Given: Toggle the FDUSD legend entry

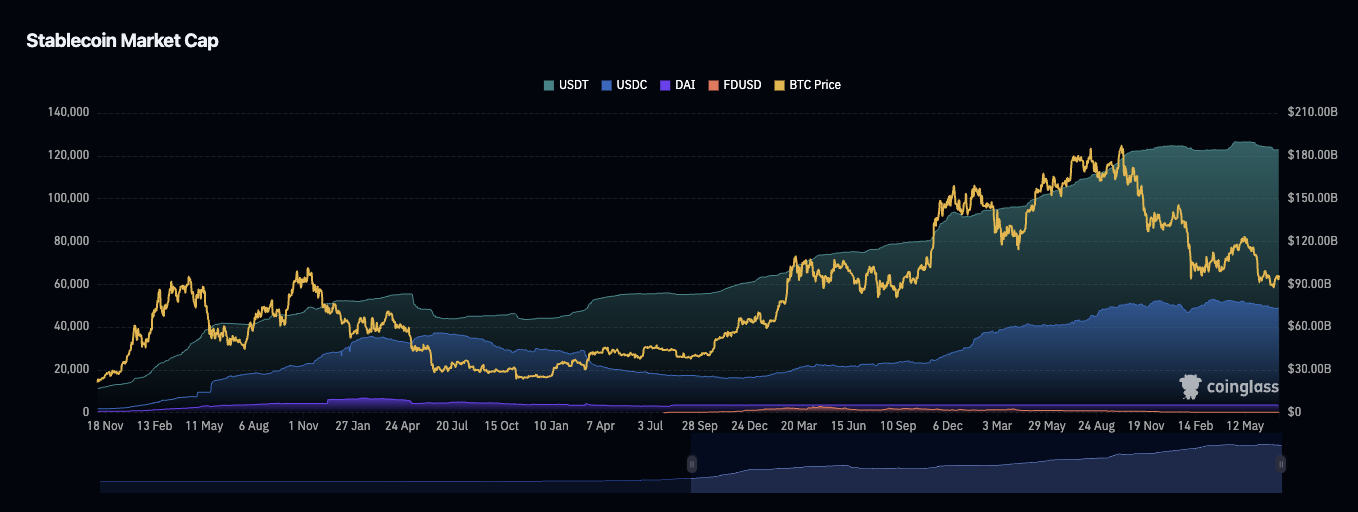Looking at the screenshot, I should tap(737, 85).
